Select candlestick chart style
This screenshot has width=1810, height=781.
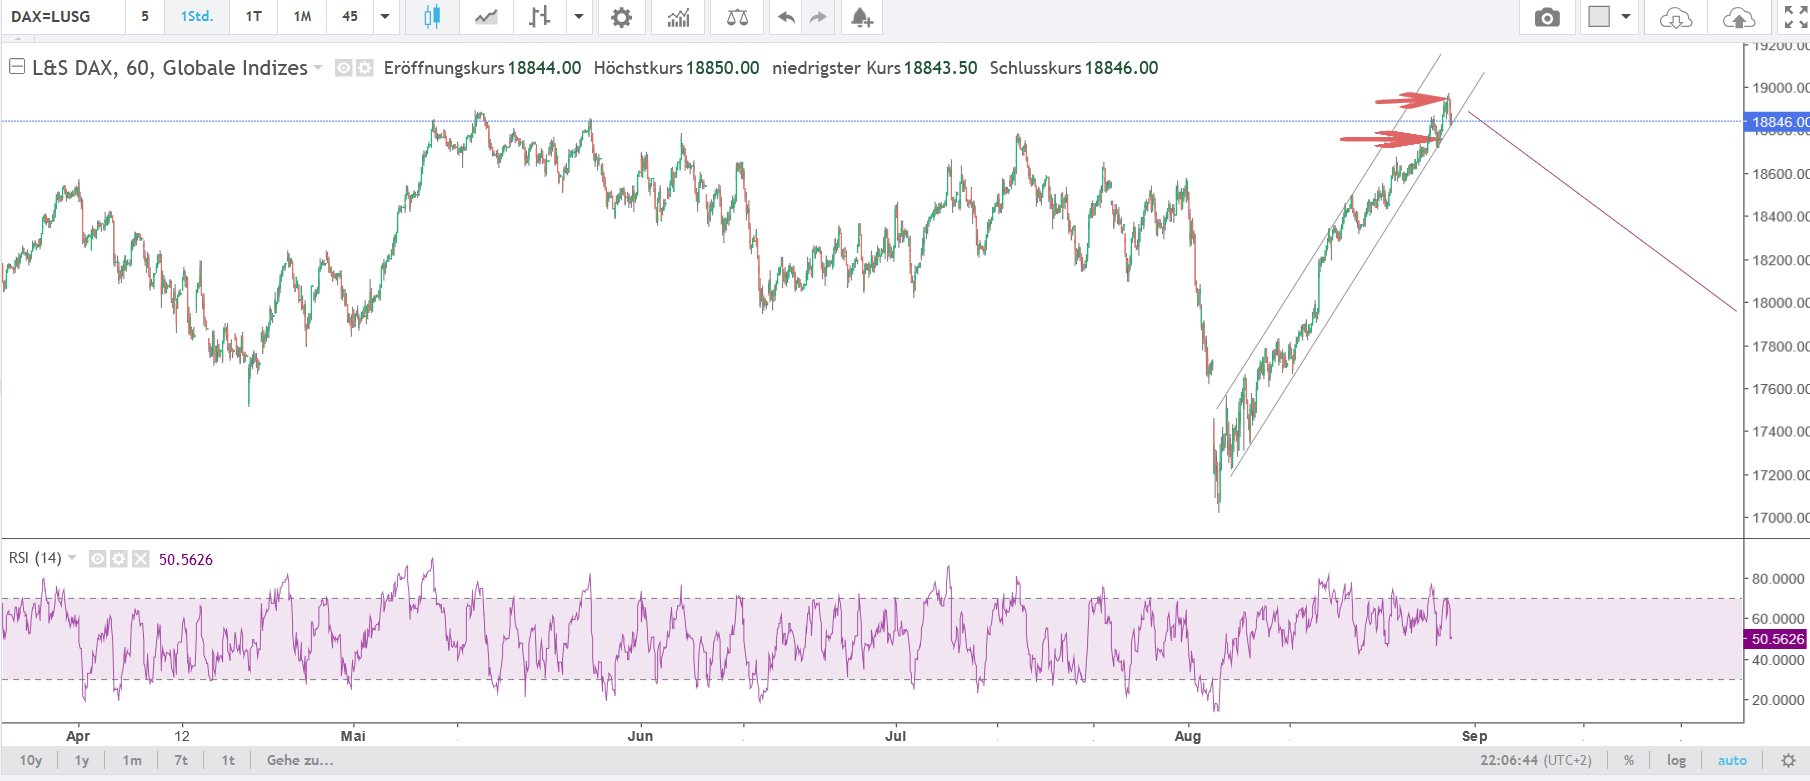(x=432, y=17)
